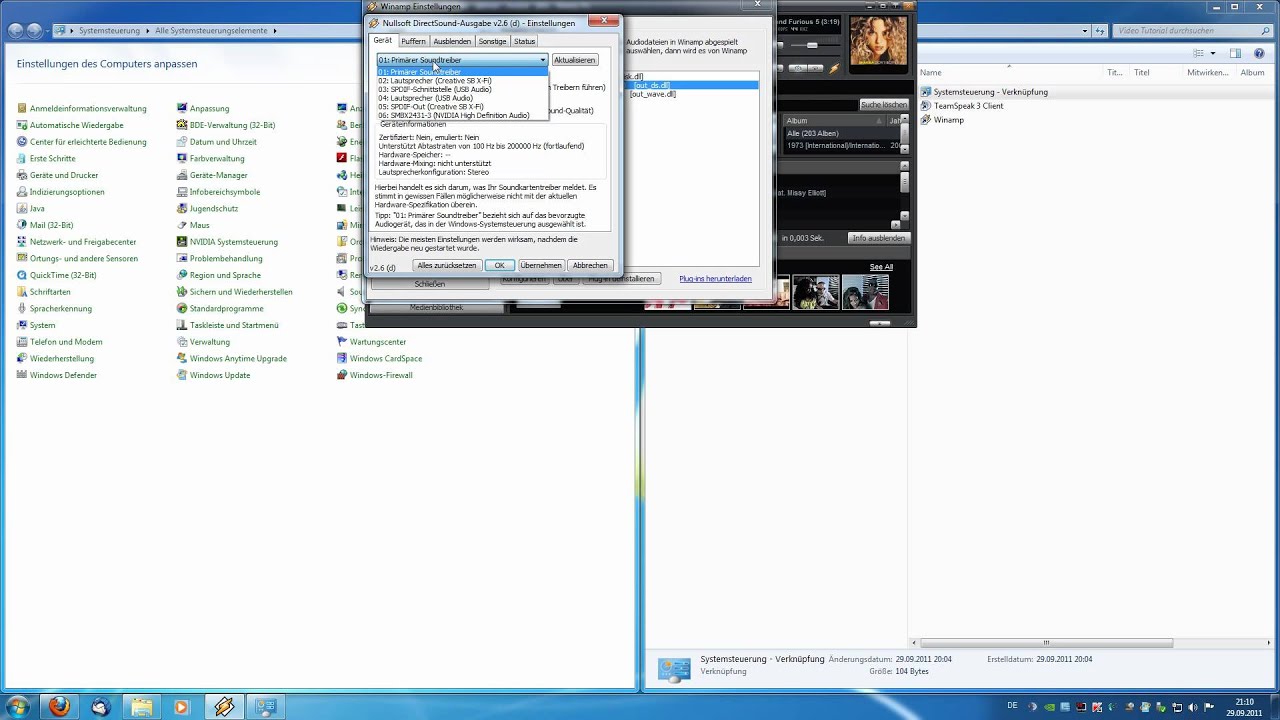
Task: Select 03: SPDIF-Schnittstelle (USB Audio)
Action: 462,89
